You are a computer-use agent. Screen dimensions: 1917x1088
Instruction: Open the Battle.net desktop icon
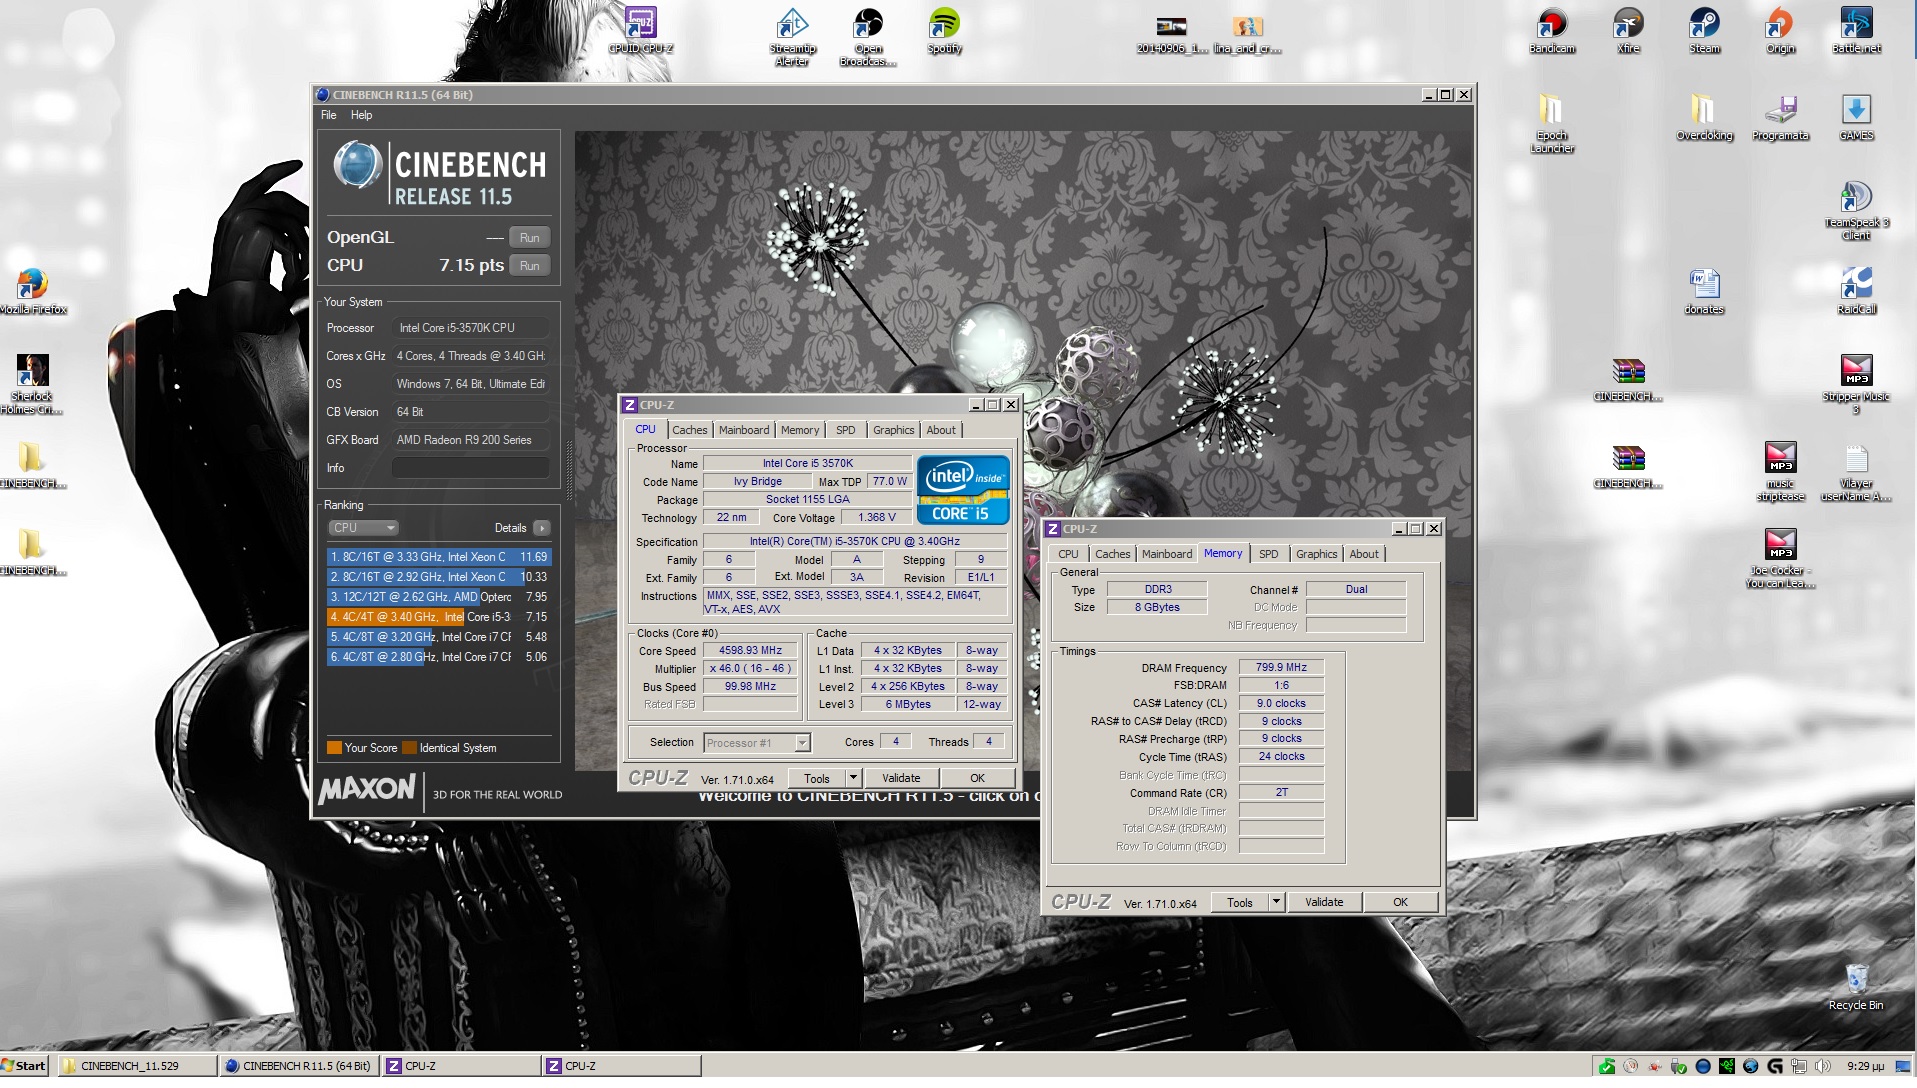1856,30
